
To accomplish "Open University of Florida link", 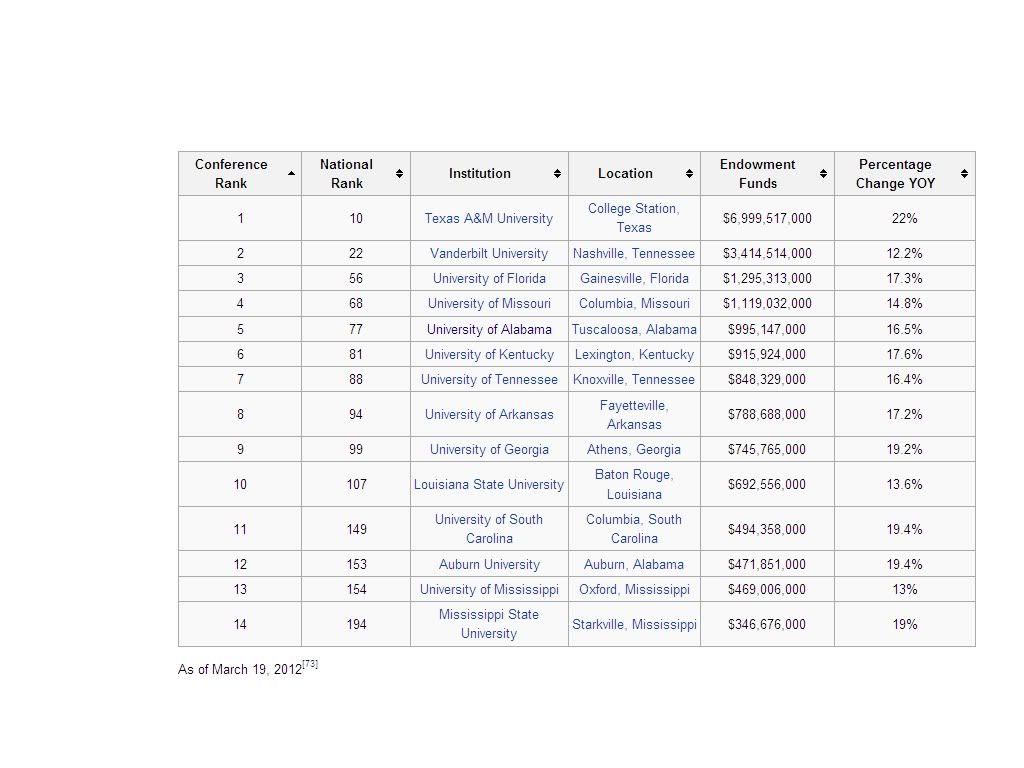I will 489,279.
